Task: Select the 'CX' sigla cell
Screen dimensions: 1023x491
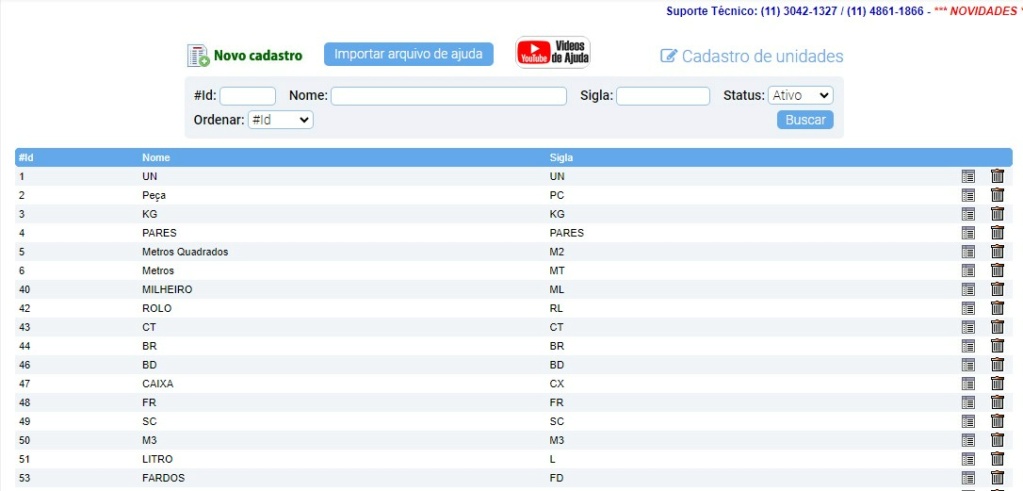Action: (x=557, y=384)
